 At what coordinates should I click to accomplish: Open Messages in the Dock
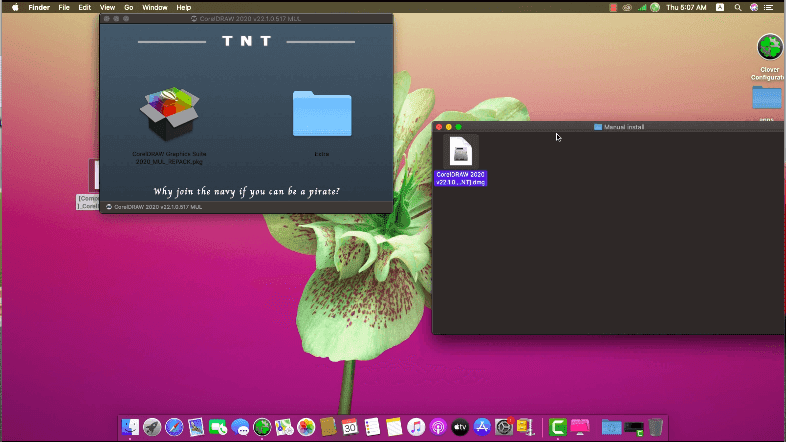coord(240,427)
